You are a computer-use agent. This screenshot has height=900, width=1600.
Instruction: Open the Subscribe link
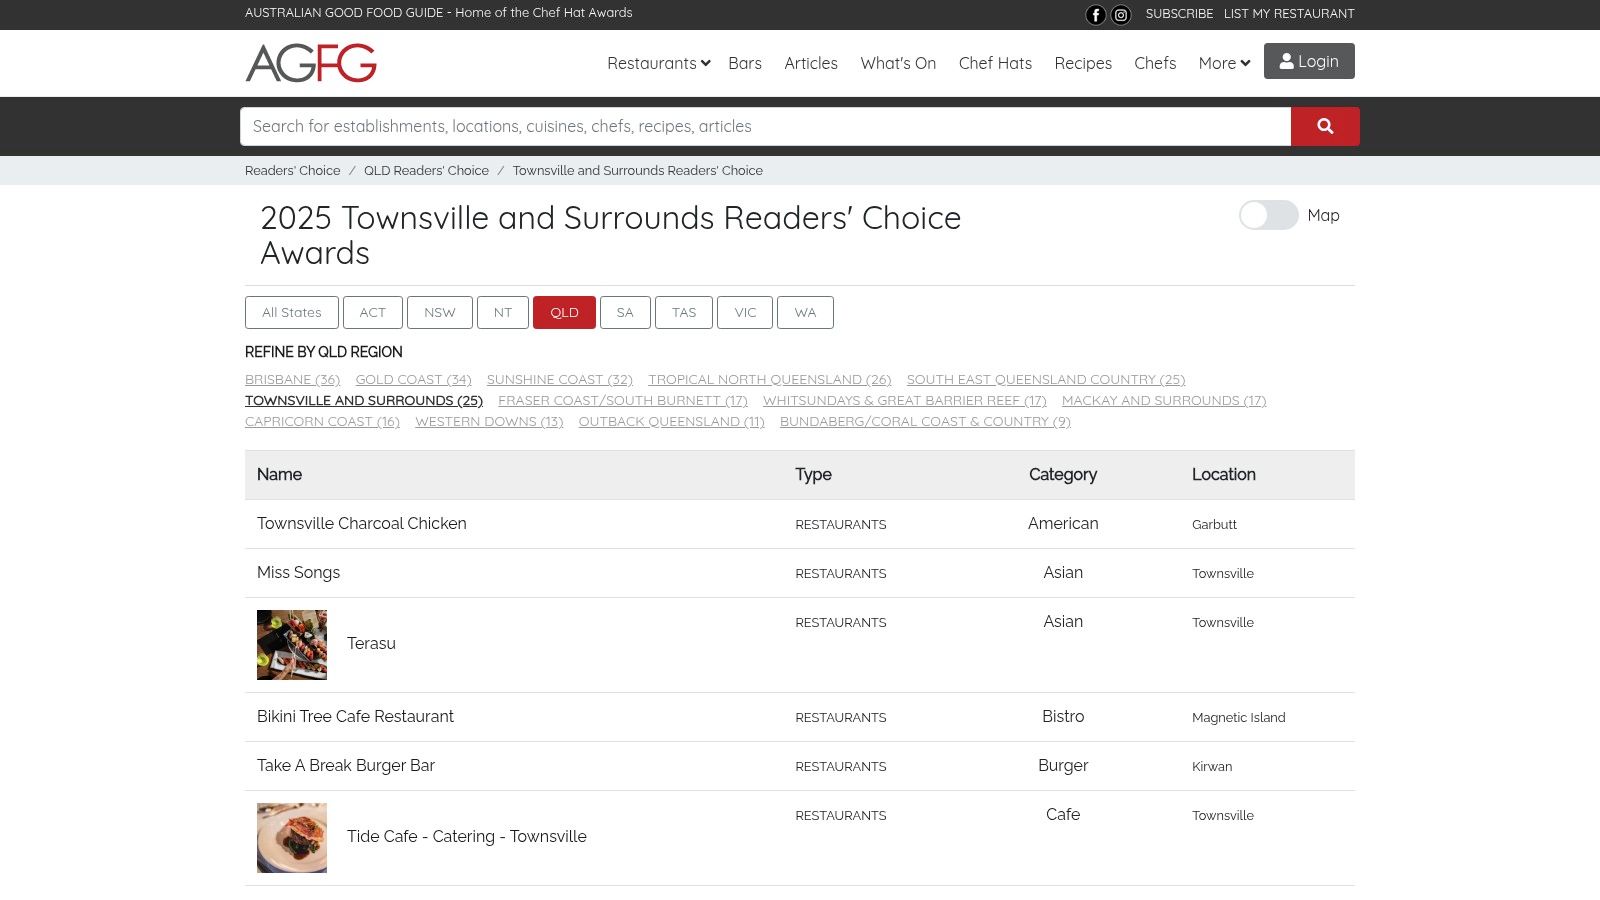1178,14
